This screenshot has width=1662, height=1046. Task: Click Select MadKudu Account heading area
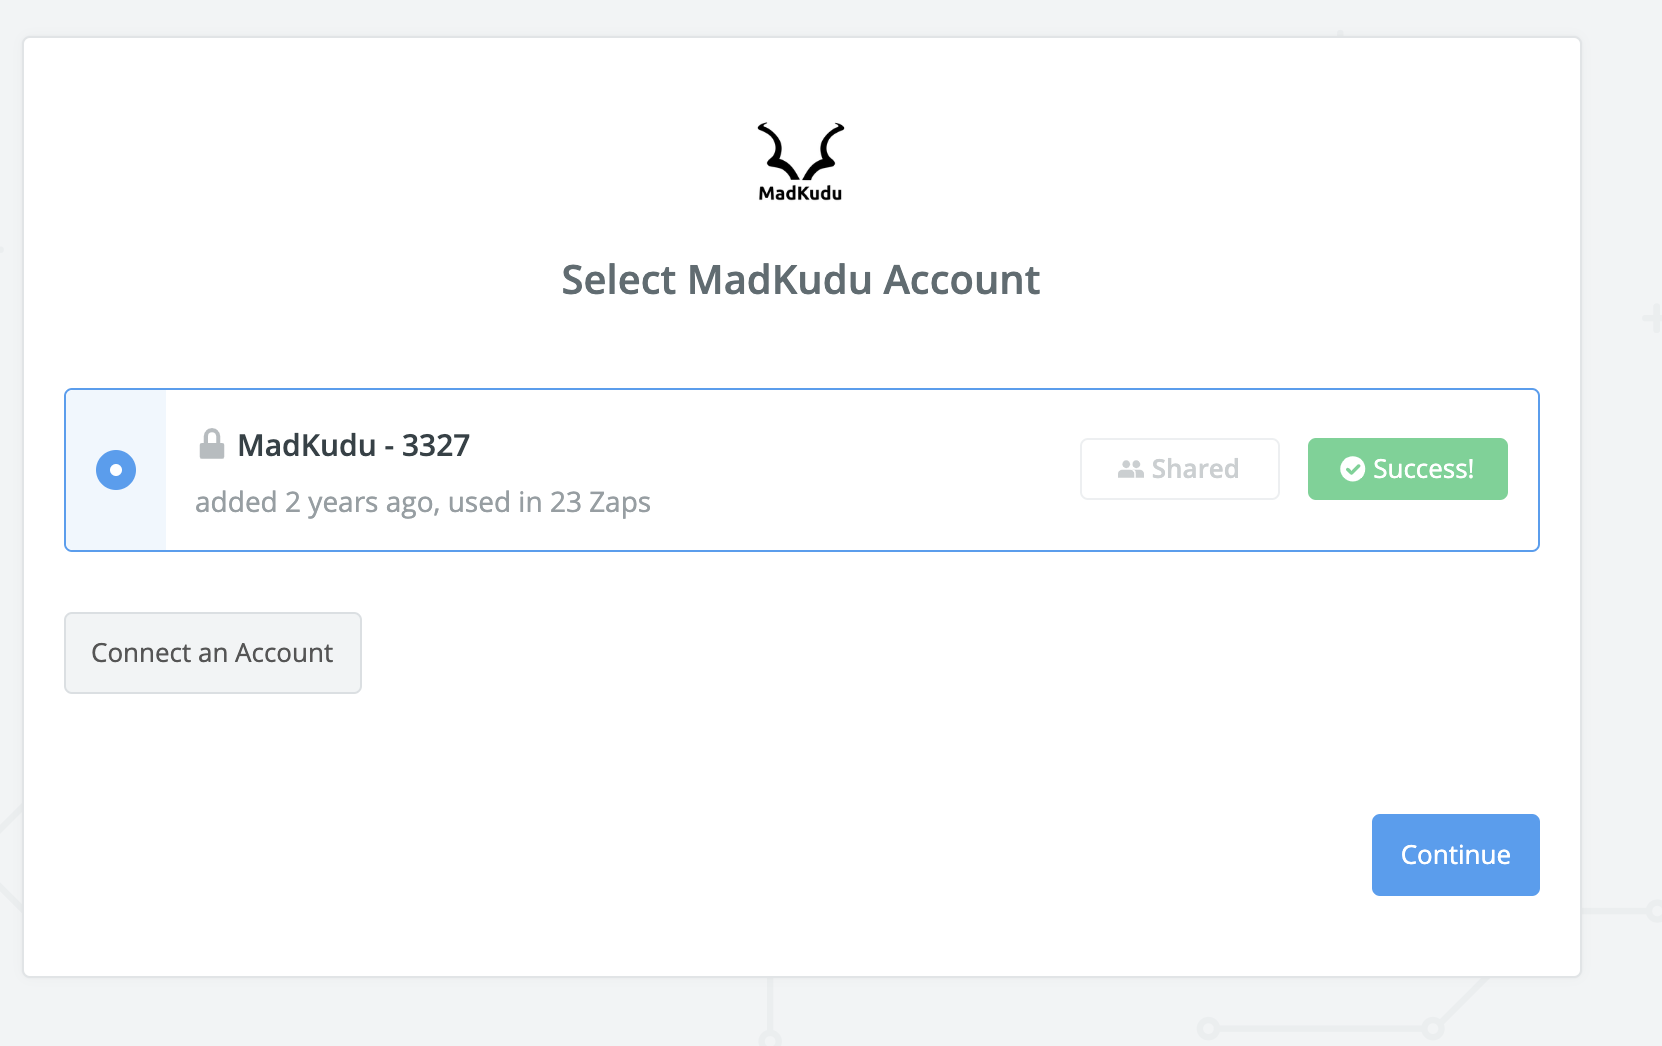coord(800,280)
